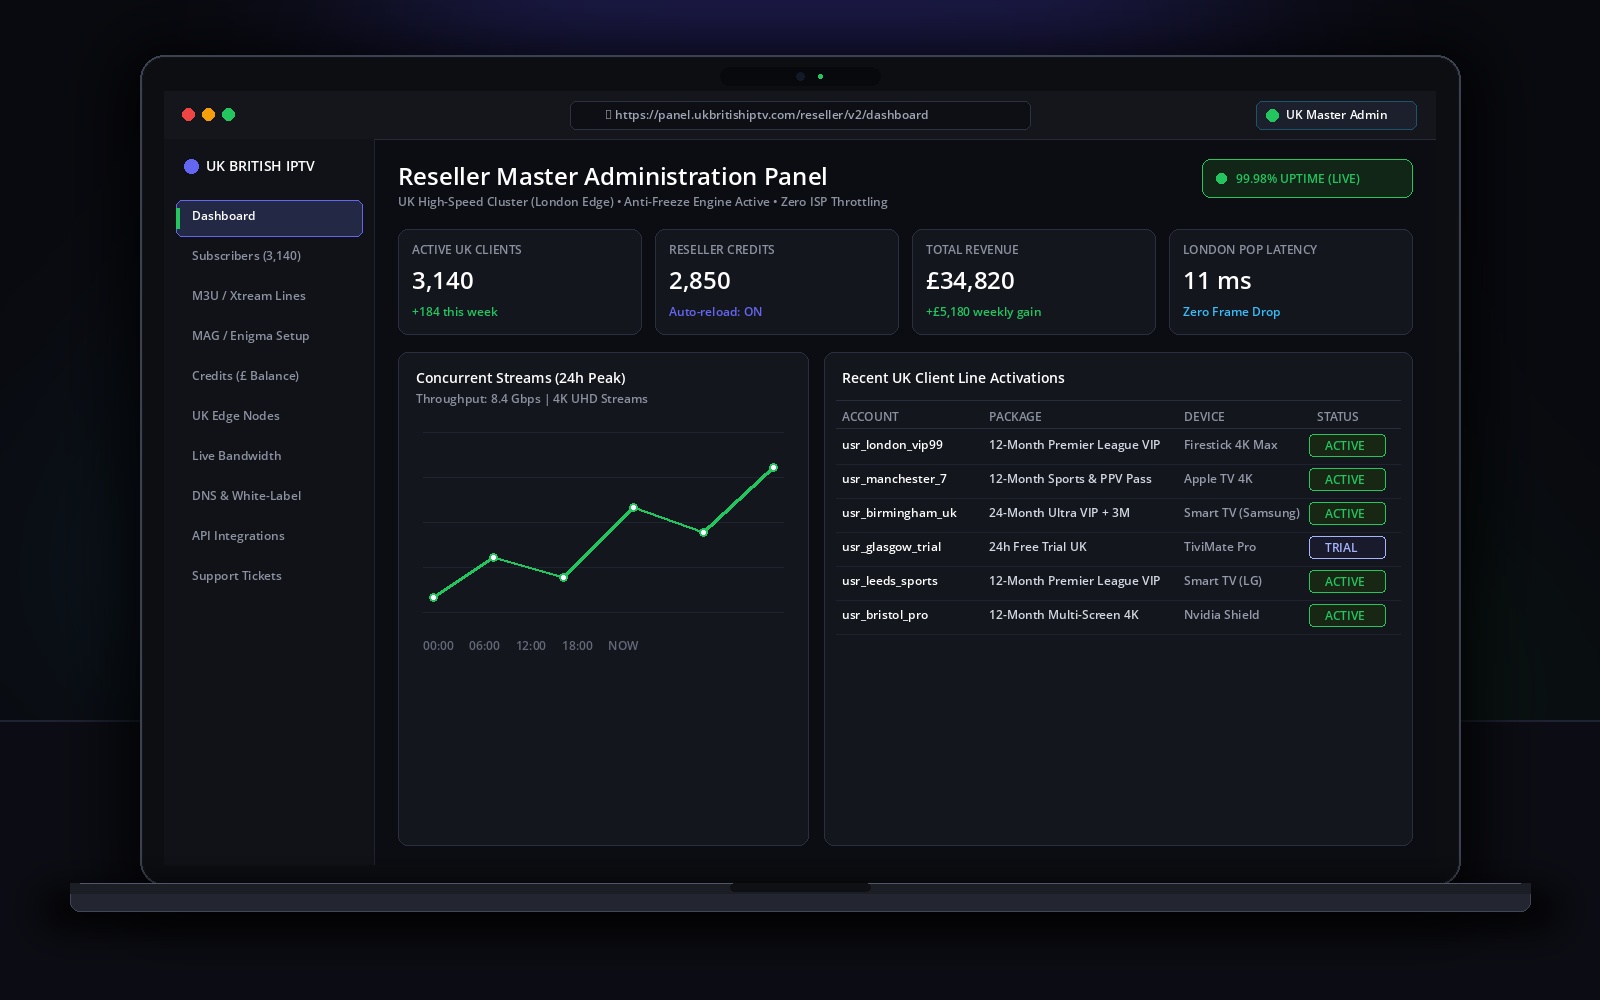The width and height of the screenshot is (1600, 1000).
Task: Click the DEVICE column header
Action: click(1204, 417)
